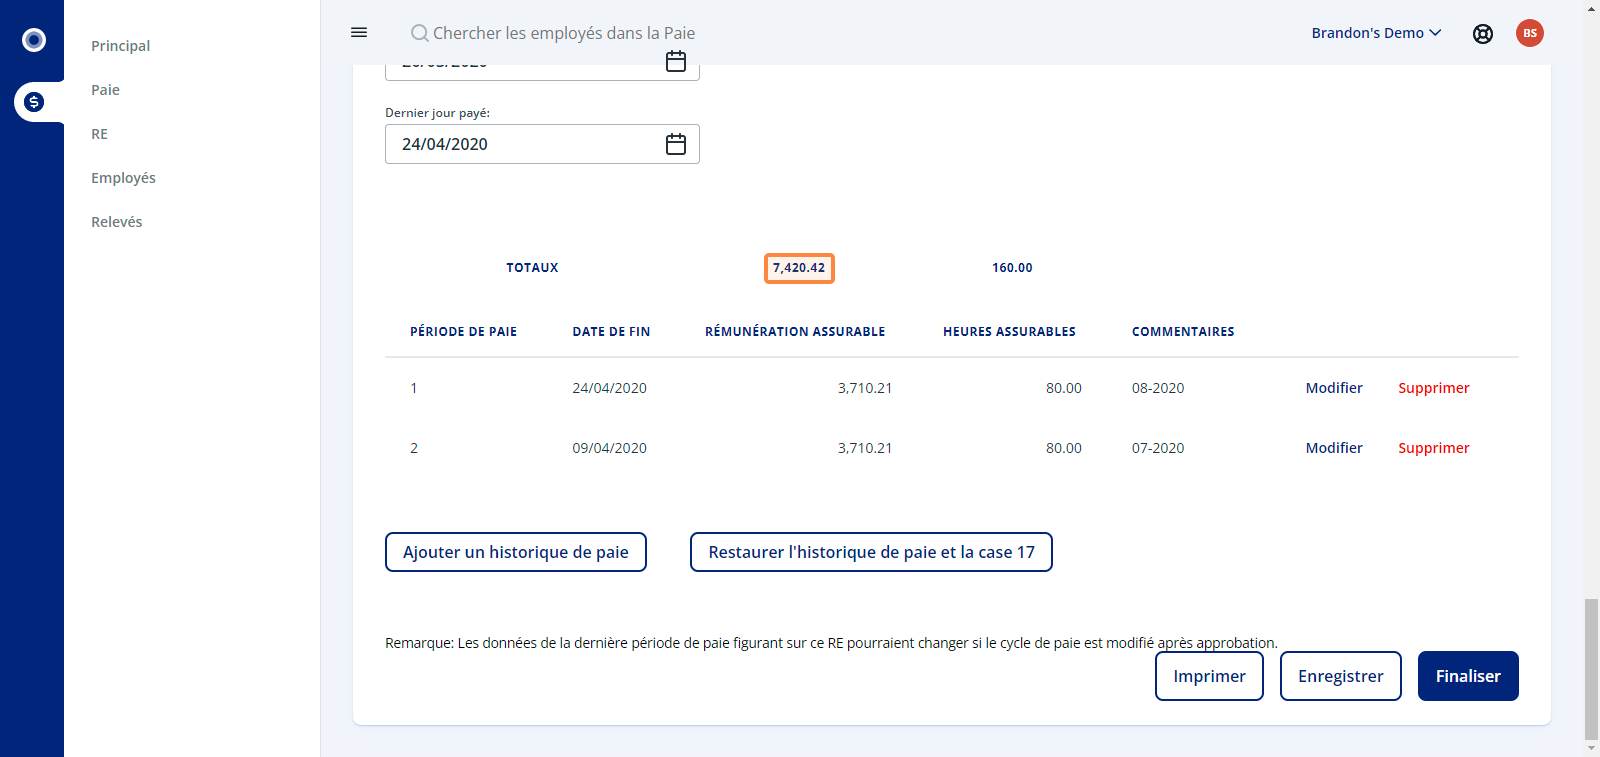The height and width of the screenshot is (757, 1600).
Task: Click the search magnifier icon
Action: [x=420, y=33]
